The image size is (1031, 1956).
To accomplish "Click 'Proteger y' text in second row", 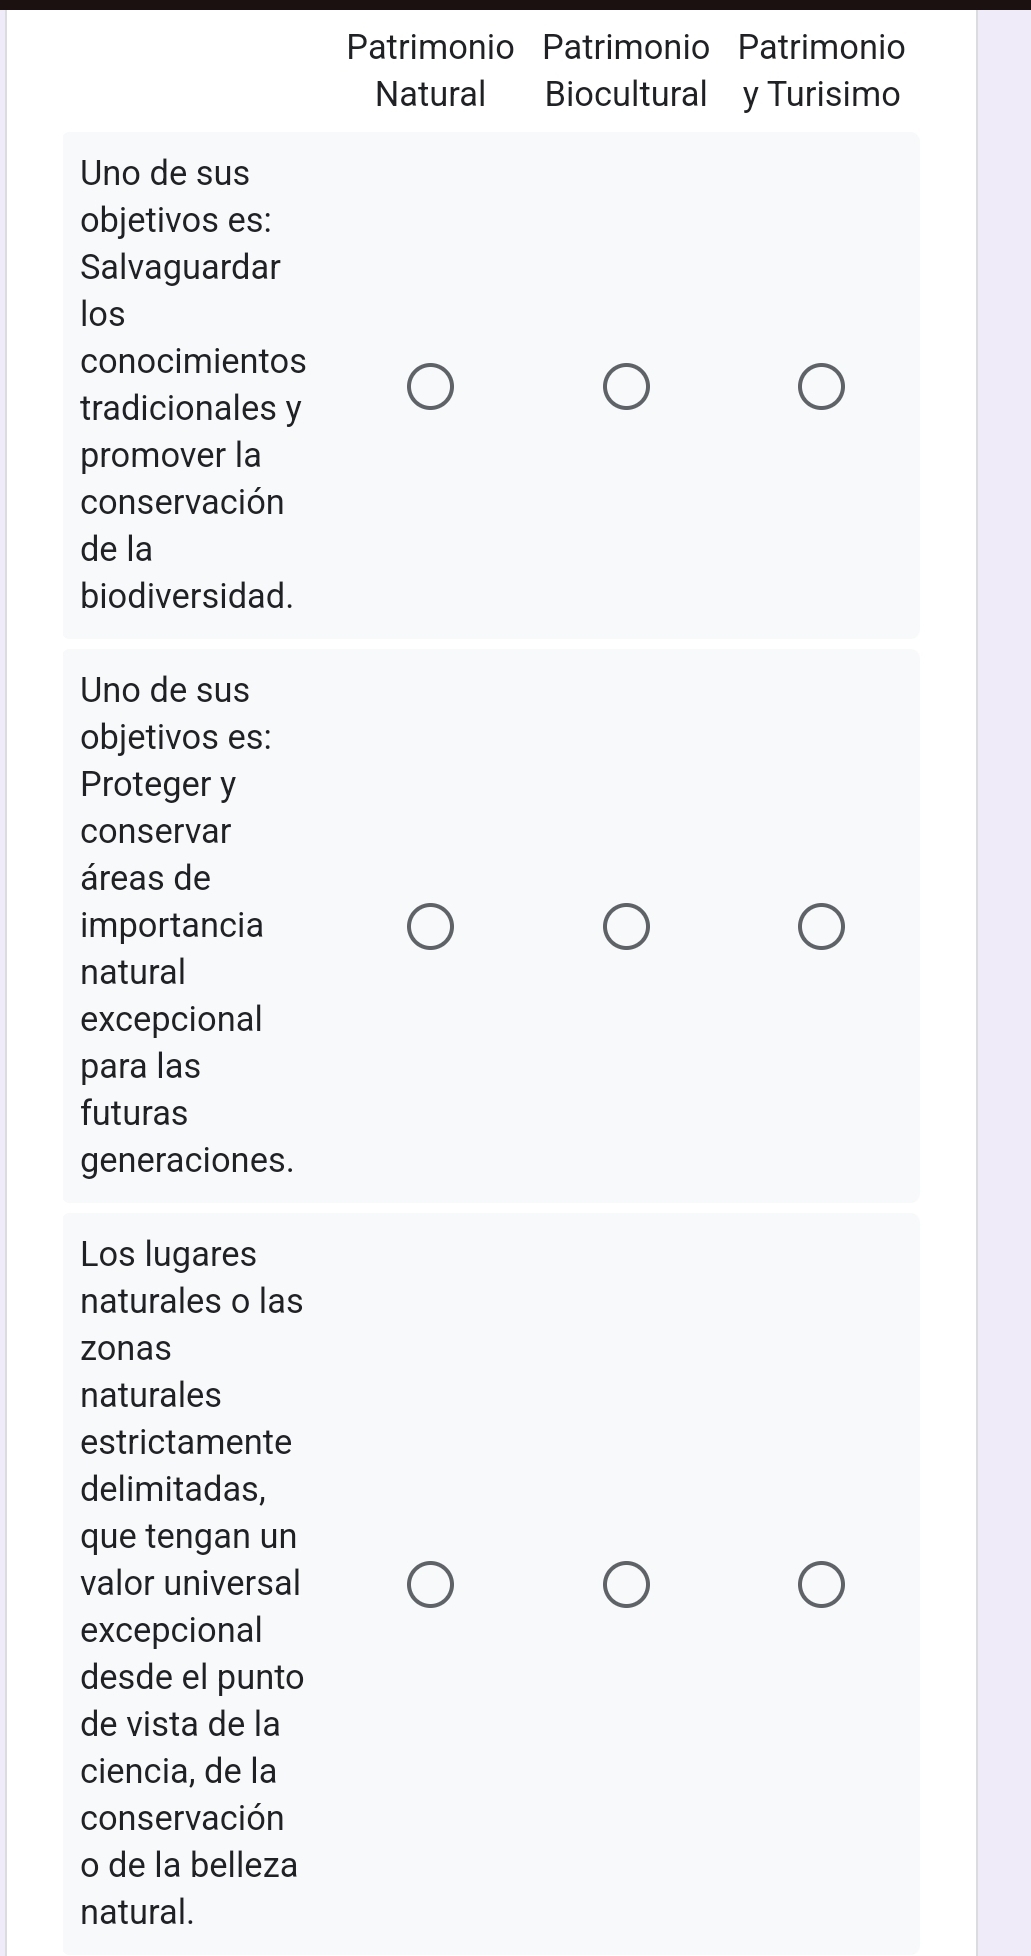I will (x=158, y=784).
